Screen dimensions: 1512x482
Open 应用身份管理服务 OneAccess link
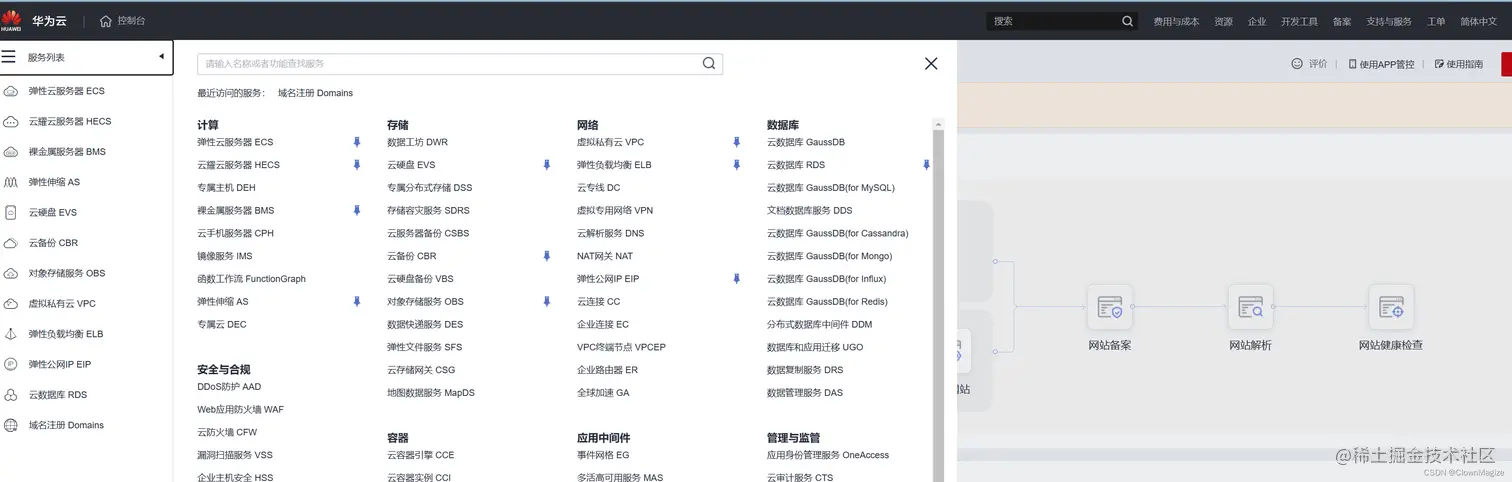(x=828, y=455)
